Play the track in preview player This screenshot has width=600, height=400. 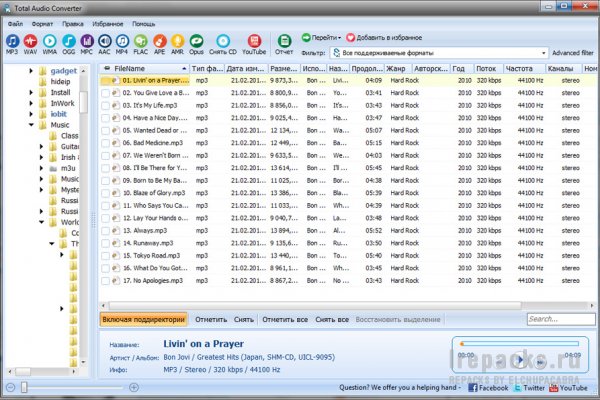520,360
